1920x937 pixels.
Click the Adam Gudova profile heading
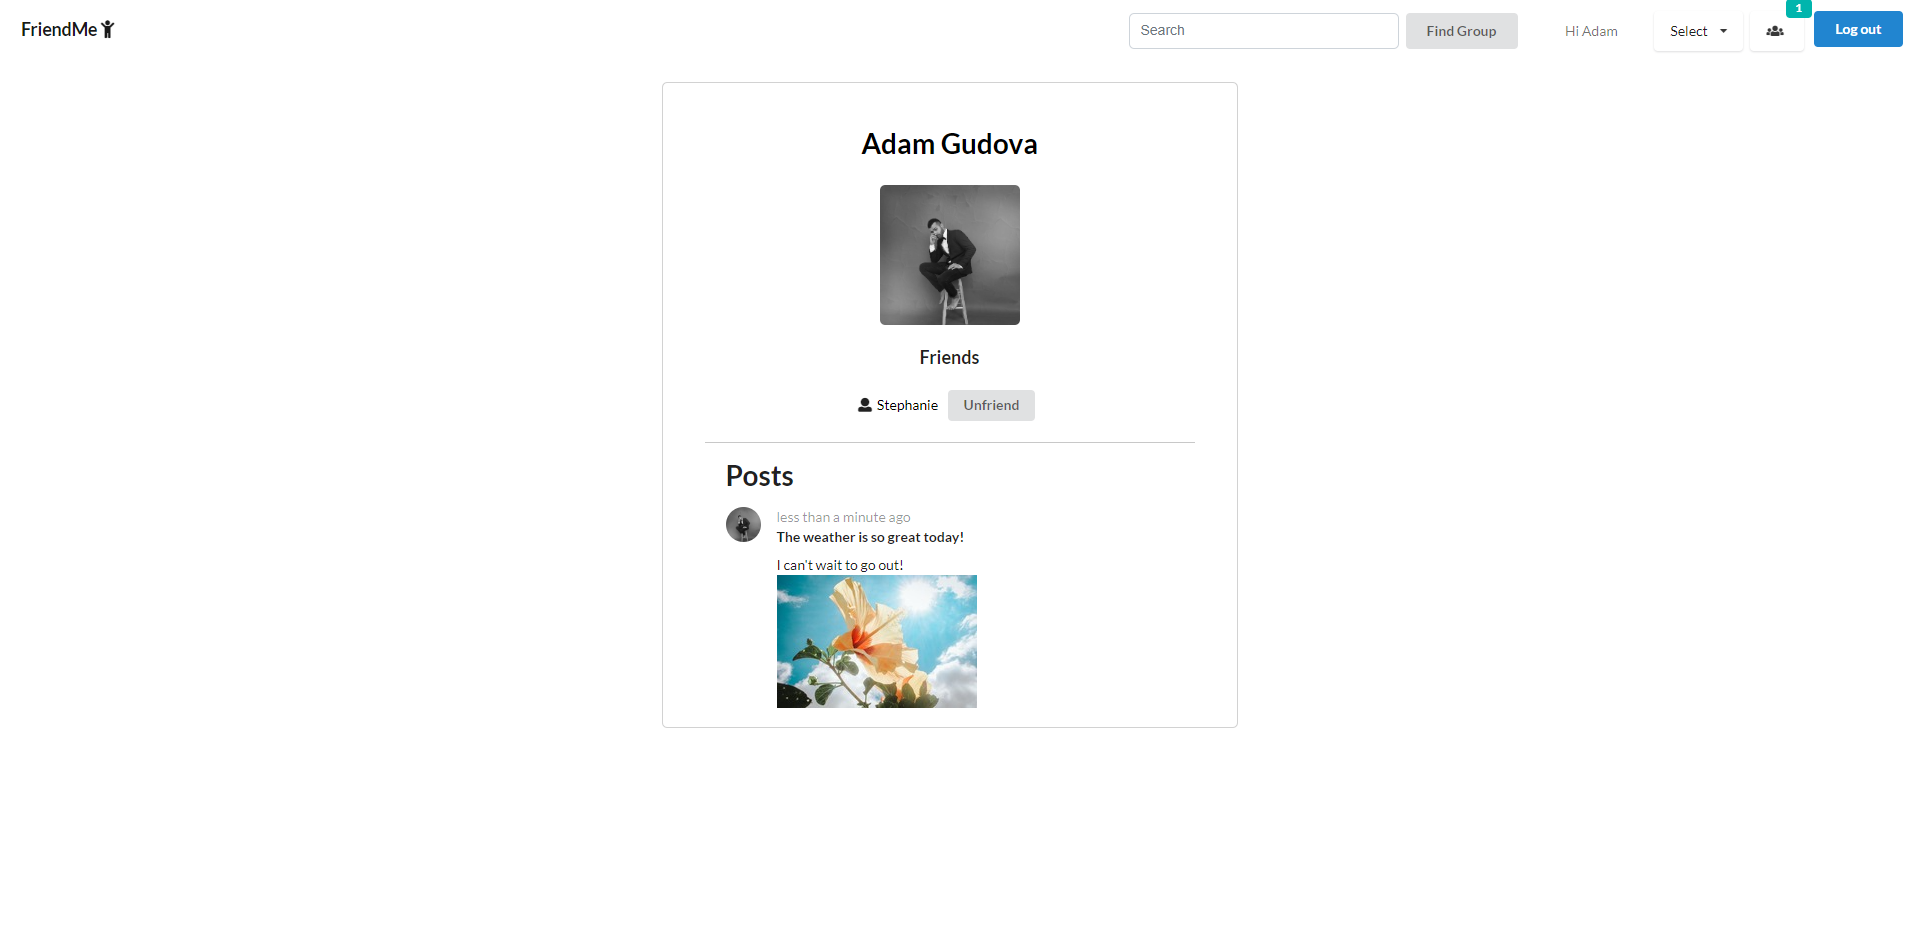949,144
